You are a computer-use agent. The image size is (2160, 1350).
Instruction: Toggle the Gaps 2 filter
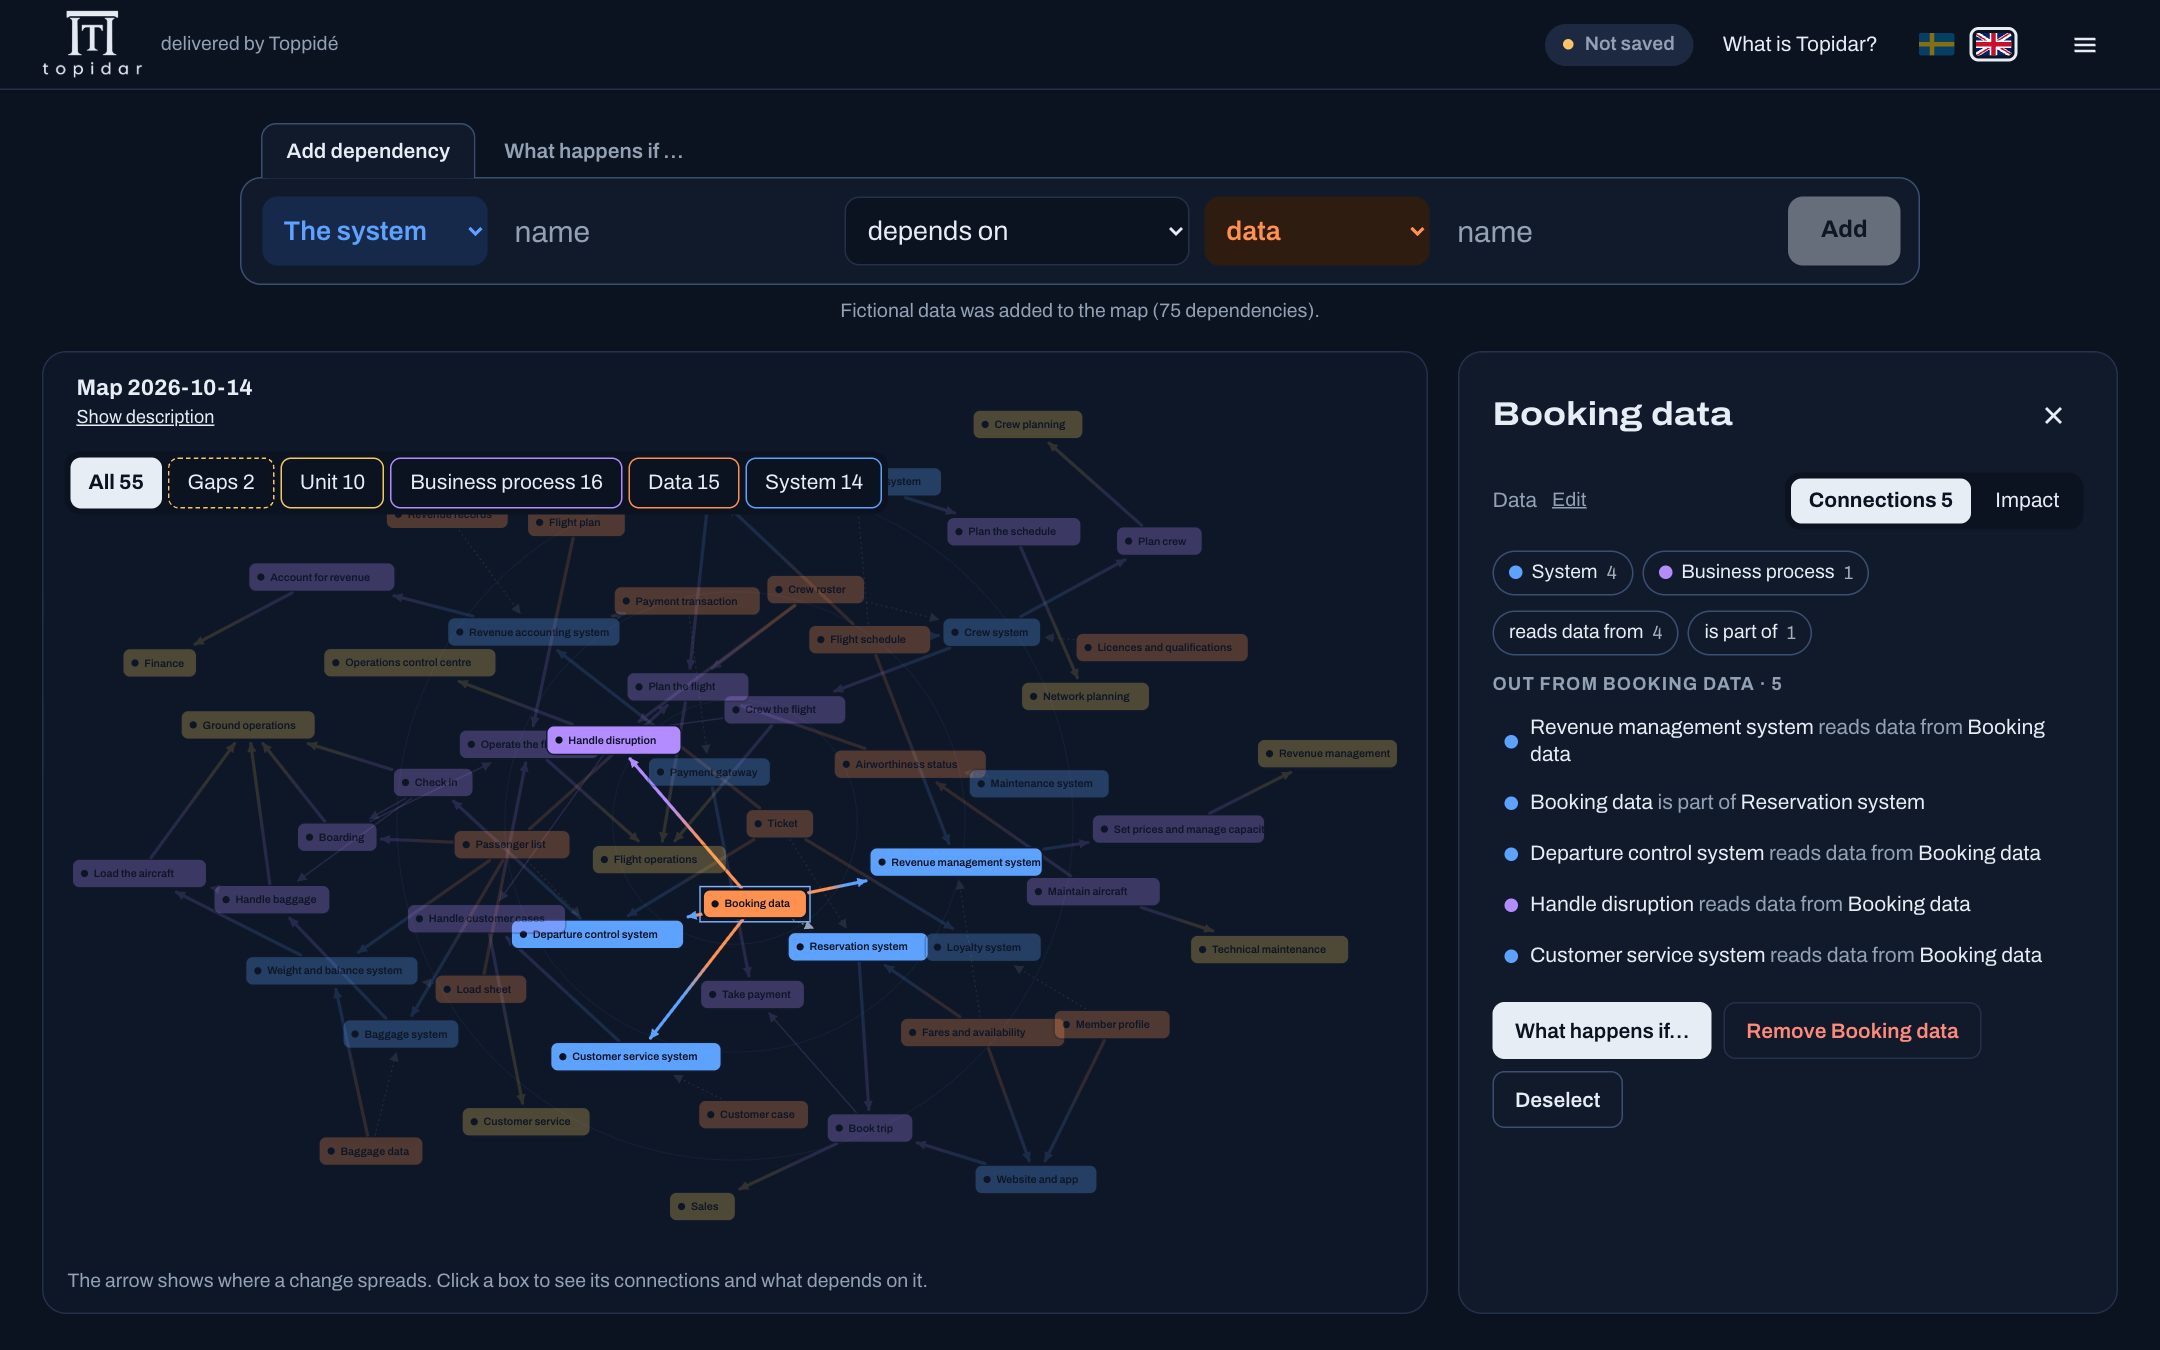click(221, 482)
